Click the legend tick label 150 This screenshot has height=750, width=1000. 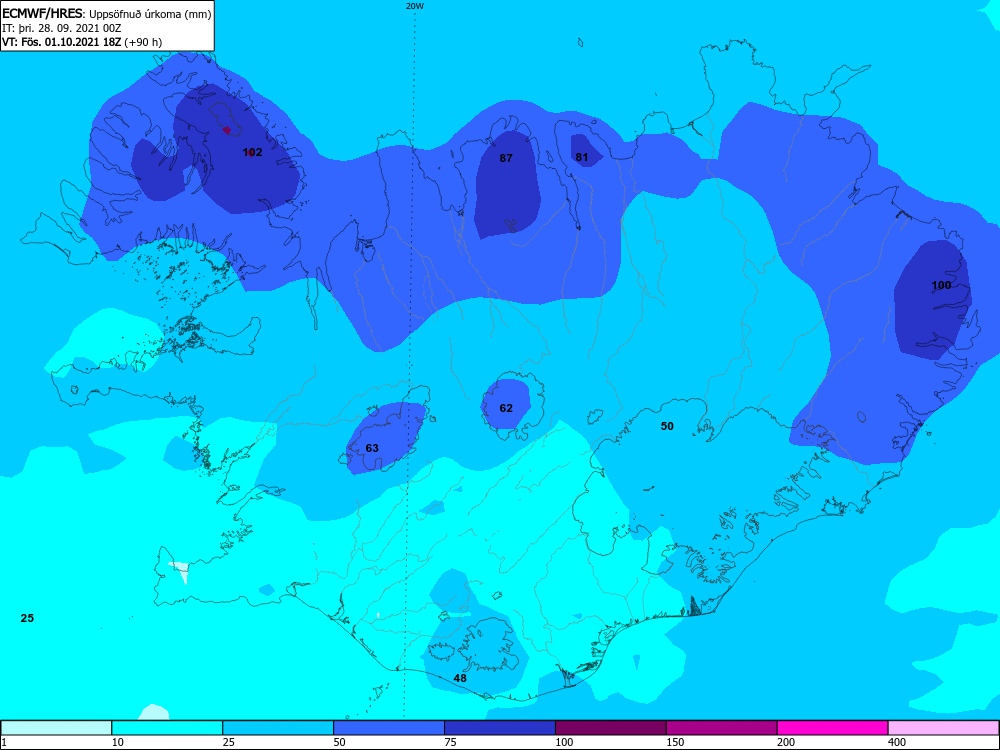[675, 742]
